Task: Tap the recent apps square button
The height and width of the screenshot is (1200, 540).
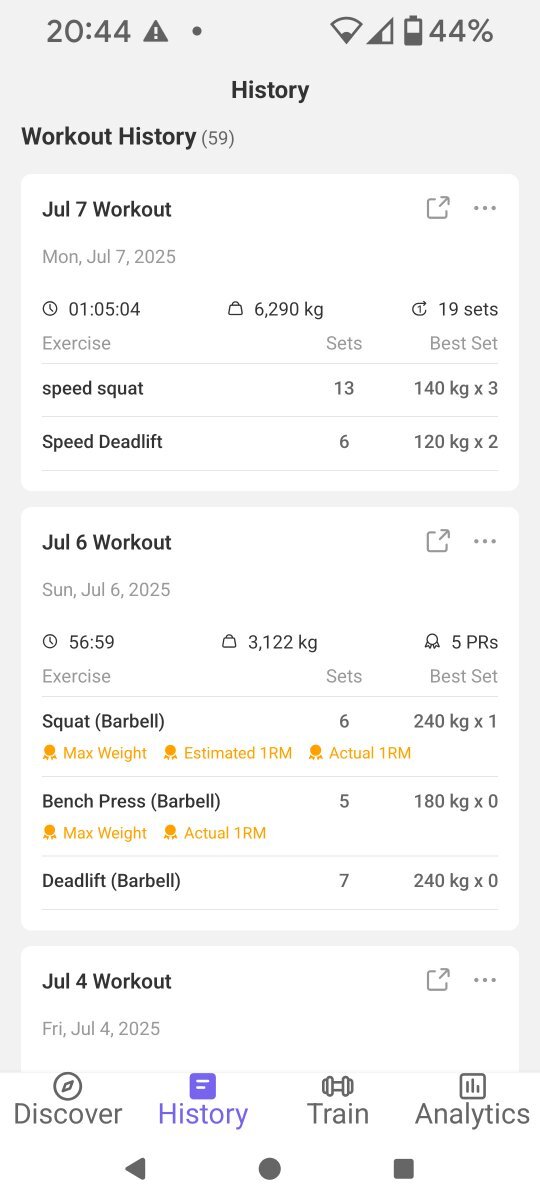Action: [x=404, y=1168]
